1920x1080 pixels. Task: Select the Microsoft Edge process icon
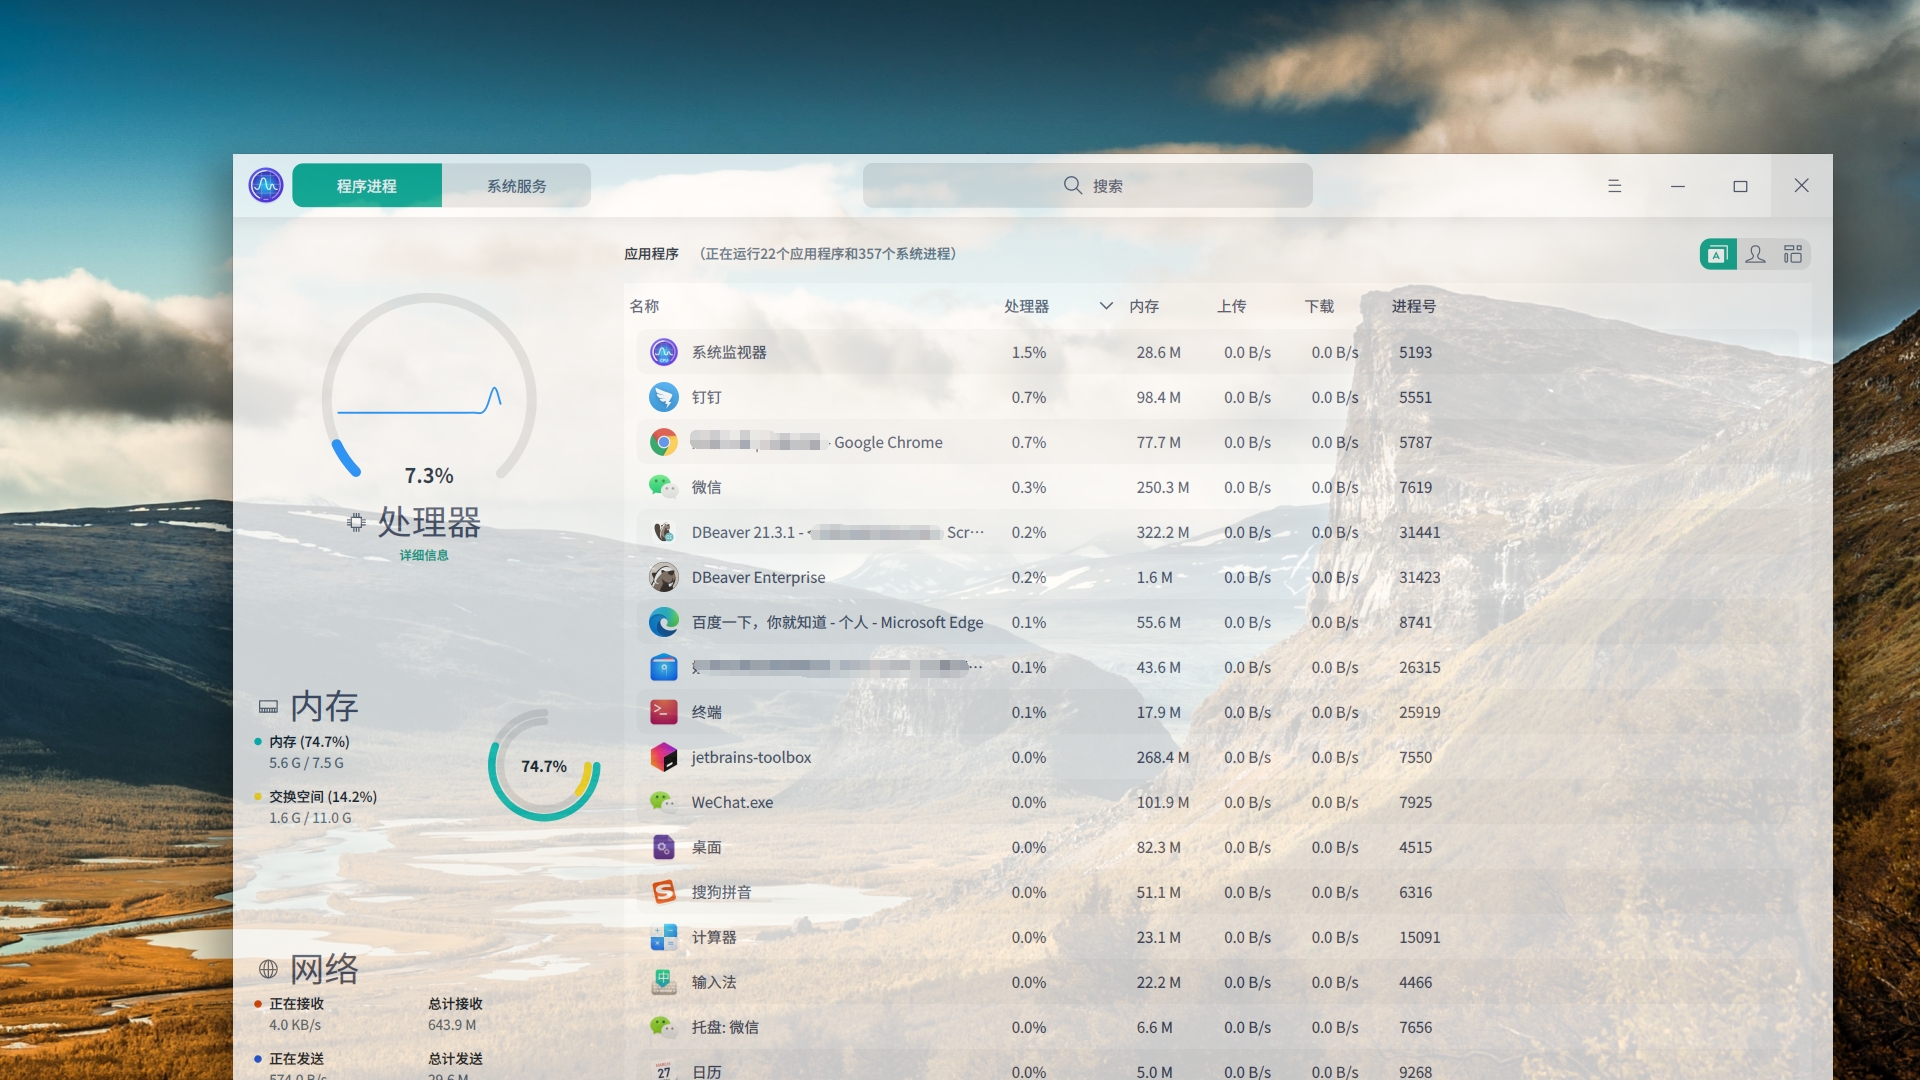(x=663, y=622)
